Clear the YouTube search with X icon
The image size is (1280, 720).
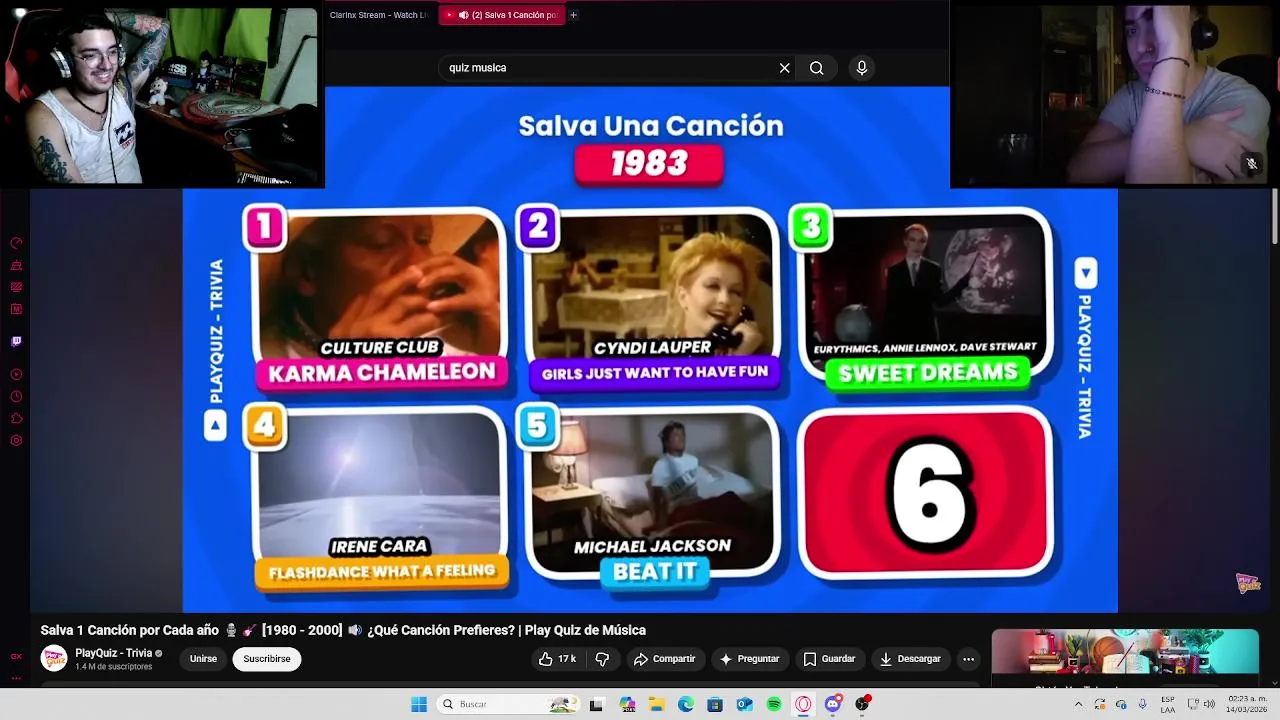coord(785,68)
